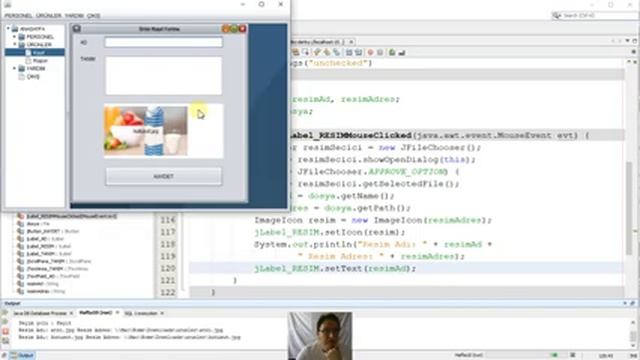Click the editor vertical scrollbar
640x360 pixels.
(x=629, y=208)
